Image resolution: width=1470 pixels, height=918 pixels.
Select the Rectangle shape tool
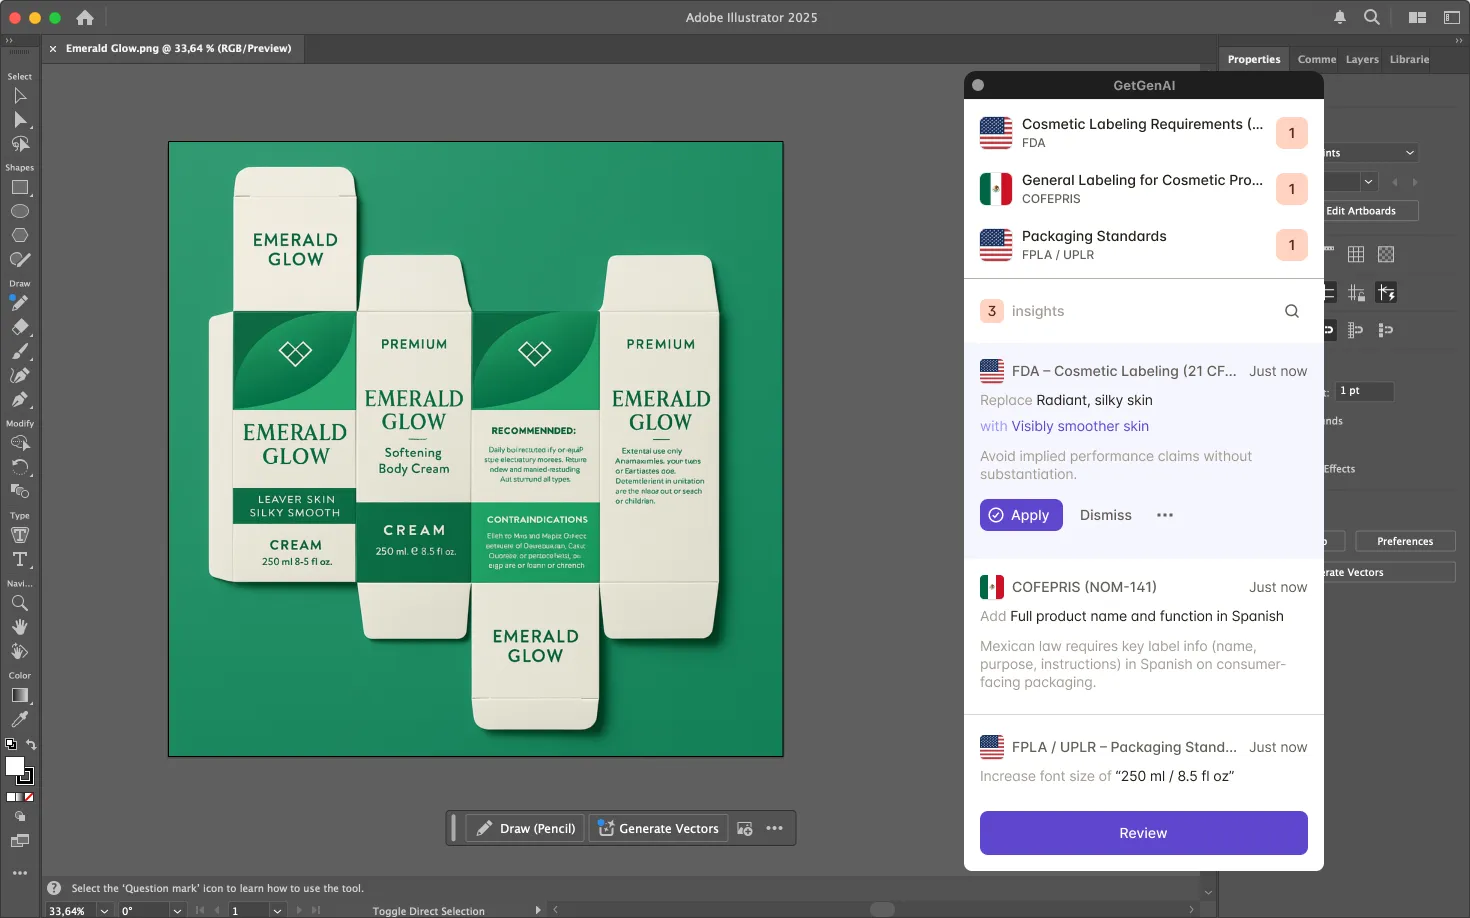[20, 187]
